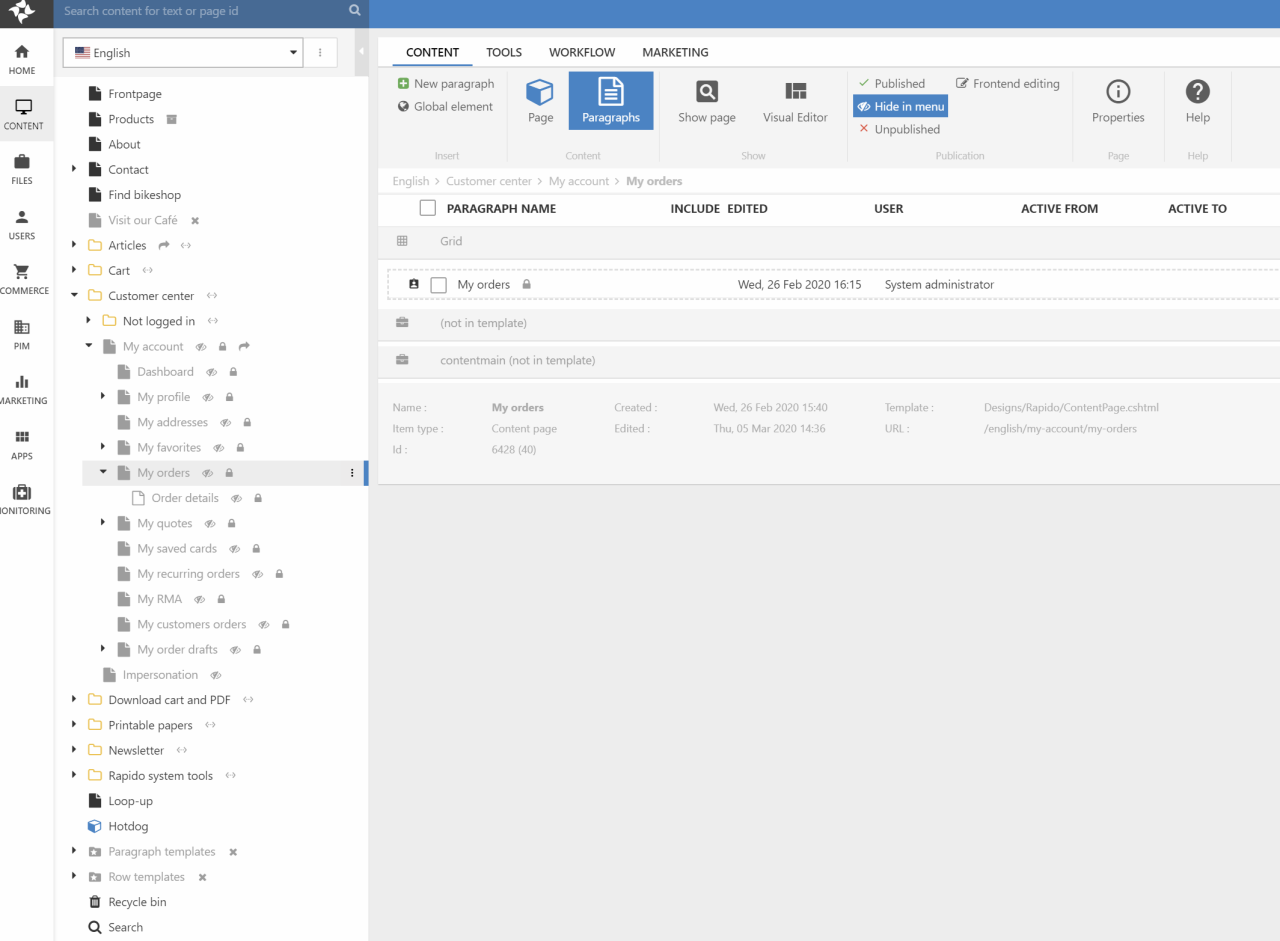Open page Properties
Screen dimensions: 1280x941
(x=1117, y=101)
